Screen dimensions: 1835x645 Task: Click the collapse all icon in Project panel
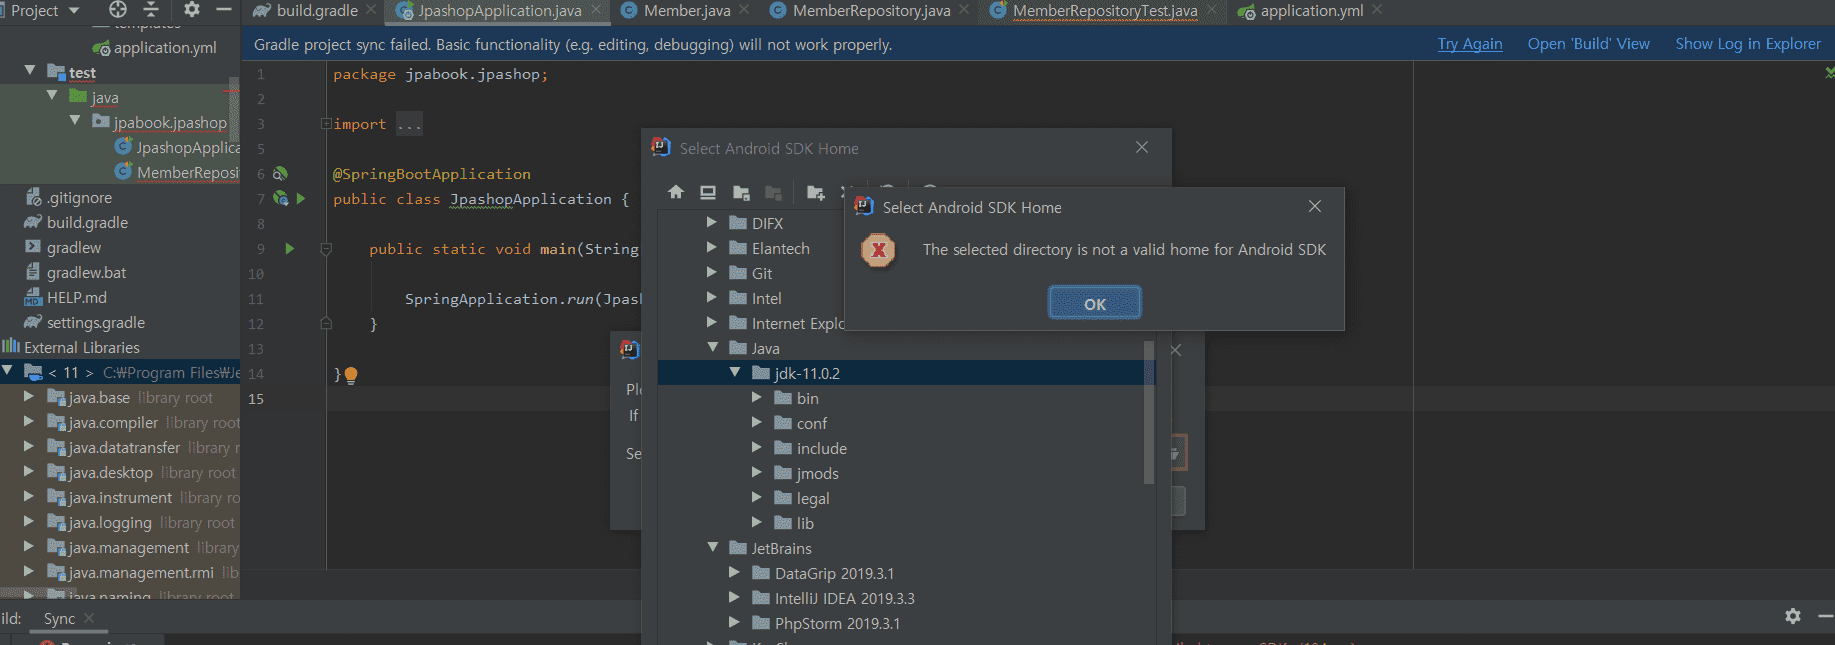click(x=151, y=10)
